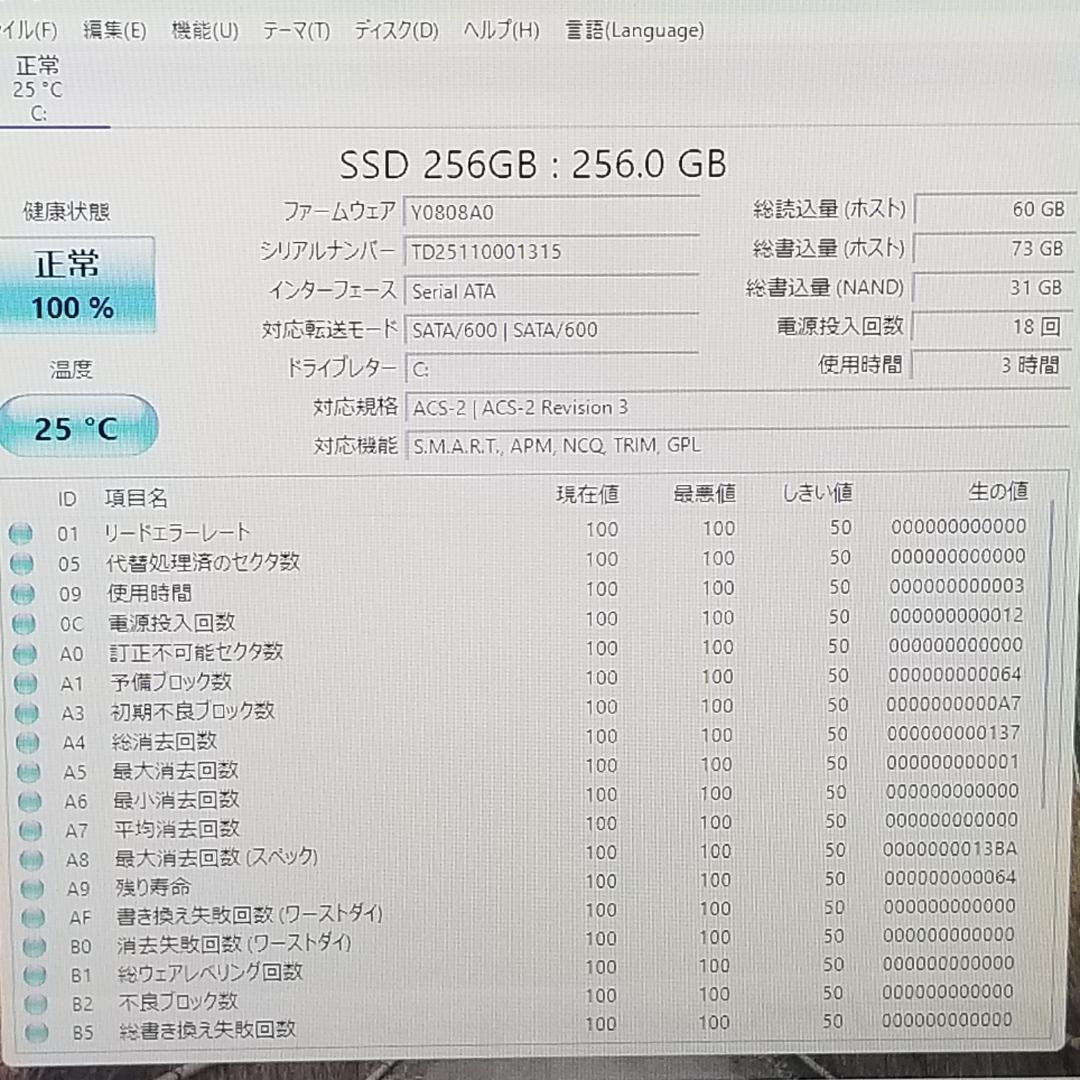Open the ディスク(D) menu
The height and width of the screenshot is (1080, 1080).
[395, 30]
